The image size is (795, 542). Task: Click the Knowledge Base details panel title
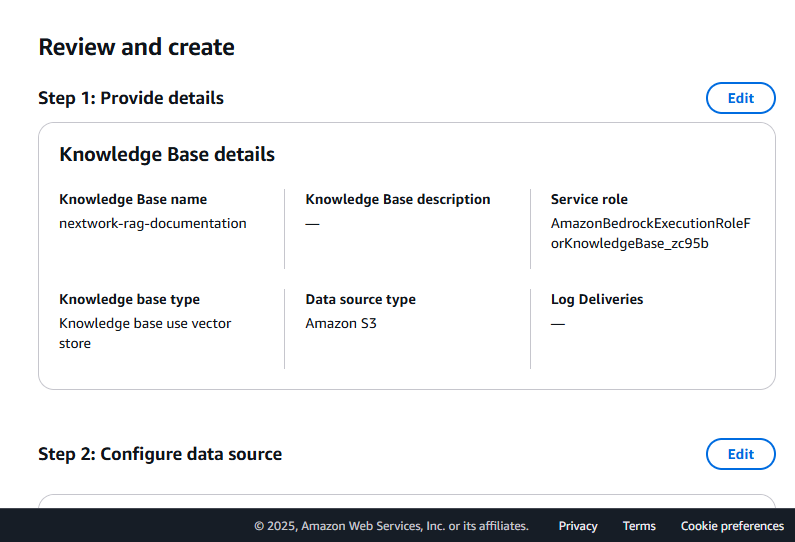(167, 154)
